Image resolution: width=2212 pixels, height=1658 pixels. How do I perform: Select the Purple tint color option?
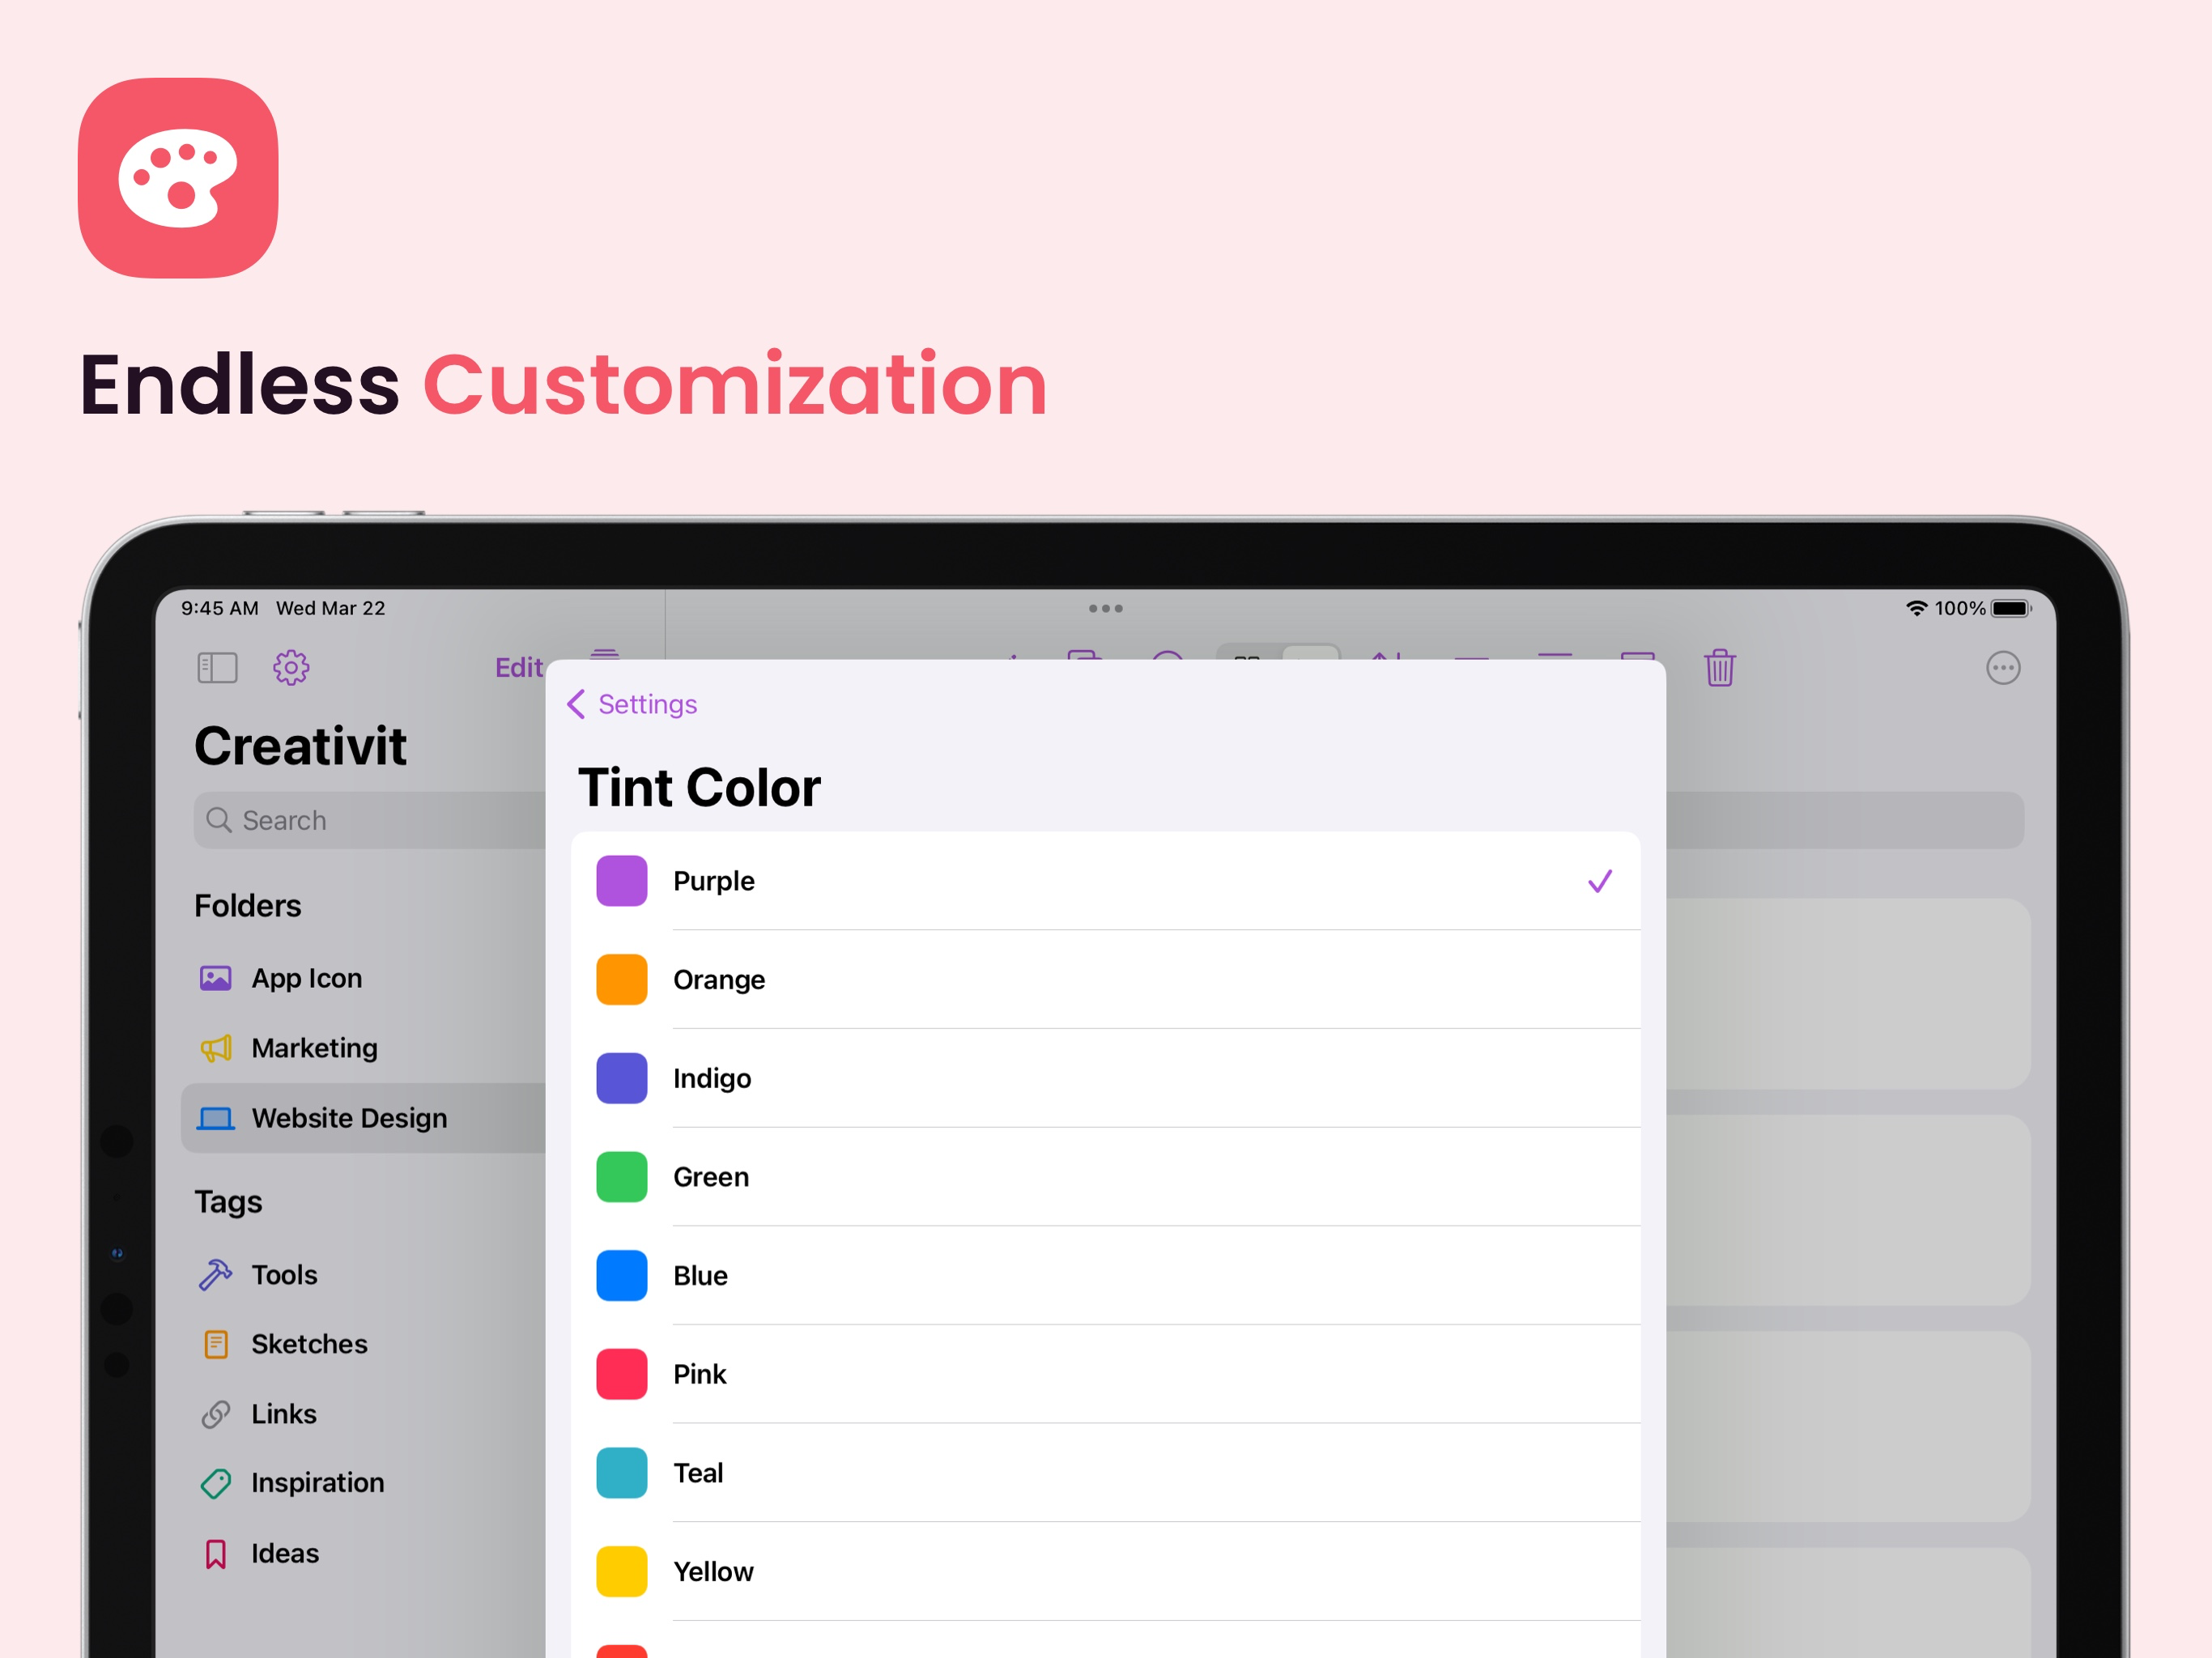tap(1105, 880)
